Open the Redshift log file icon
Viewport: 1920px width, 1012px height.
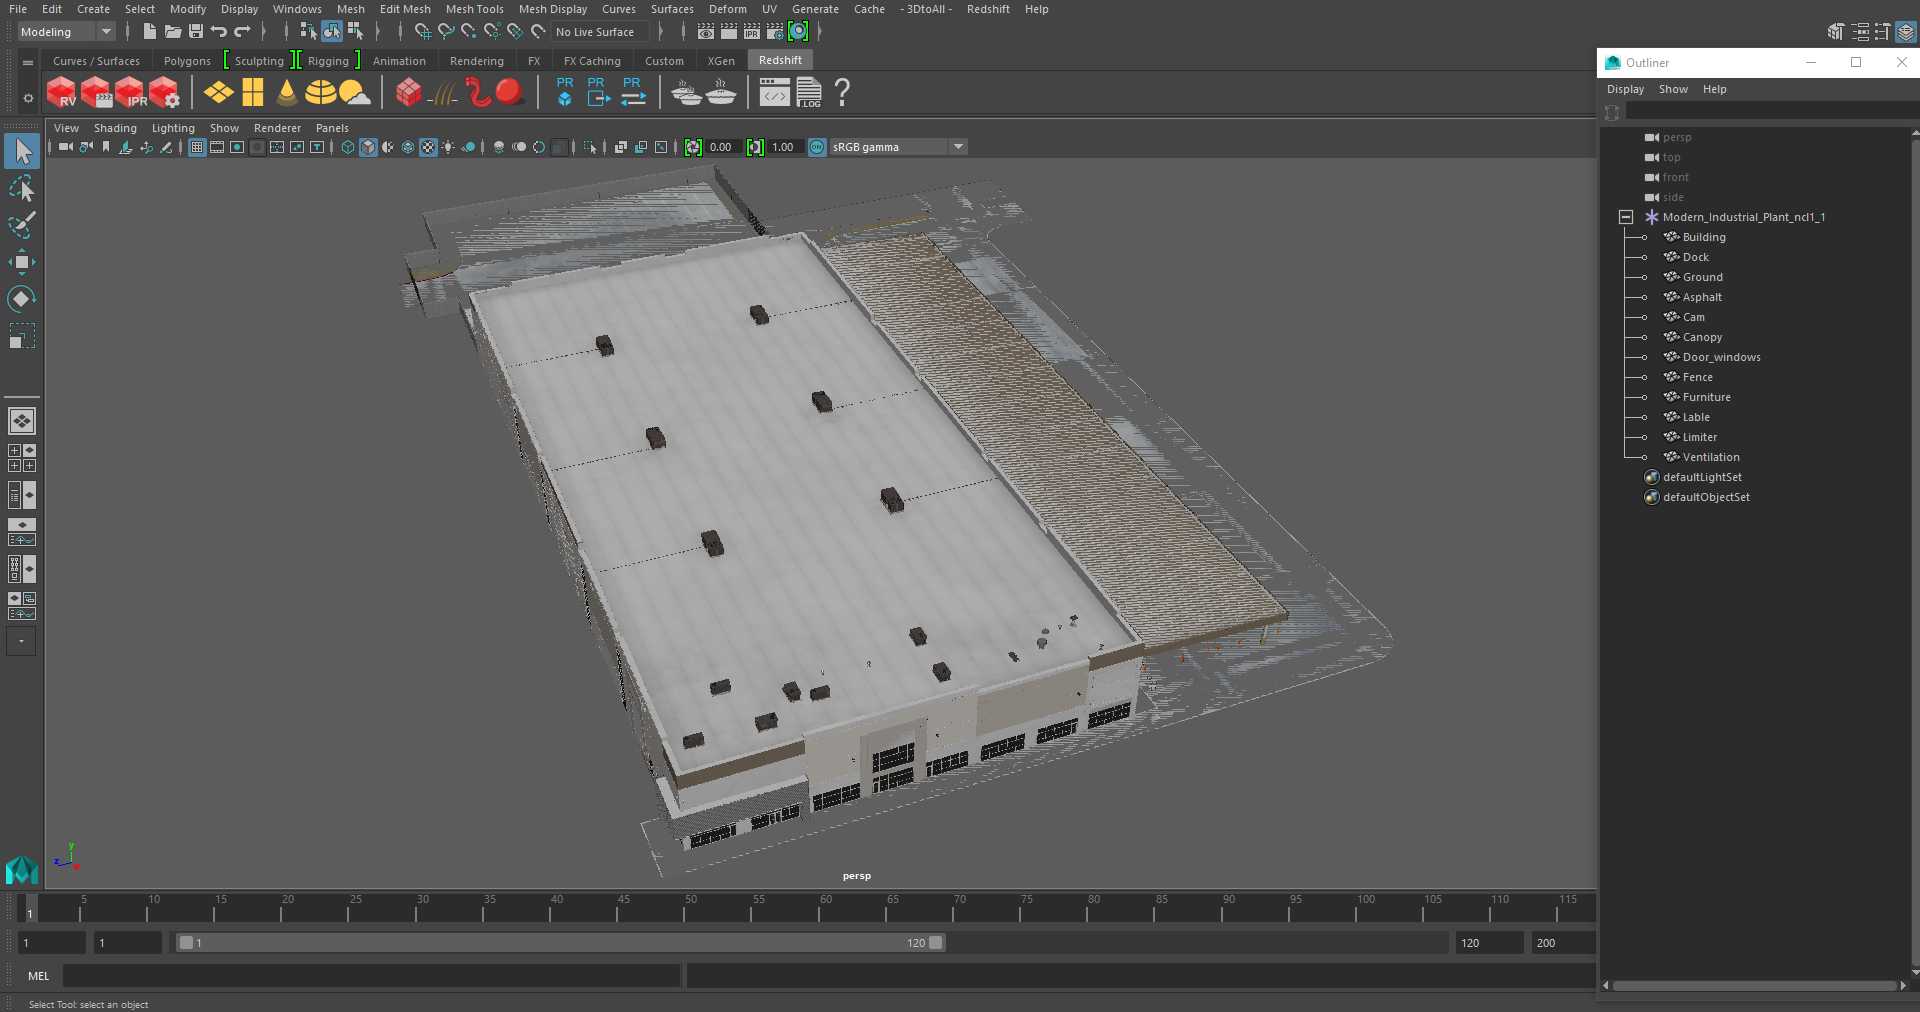pos(809,93)
